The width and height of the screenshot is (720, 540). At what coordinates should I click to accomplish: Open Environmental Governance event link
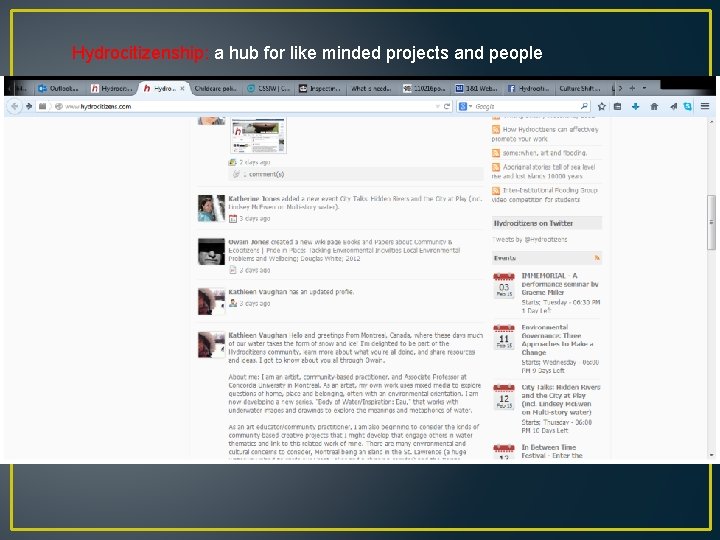pyautogui.click(x=557, y=340)
